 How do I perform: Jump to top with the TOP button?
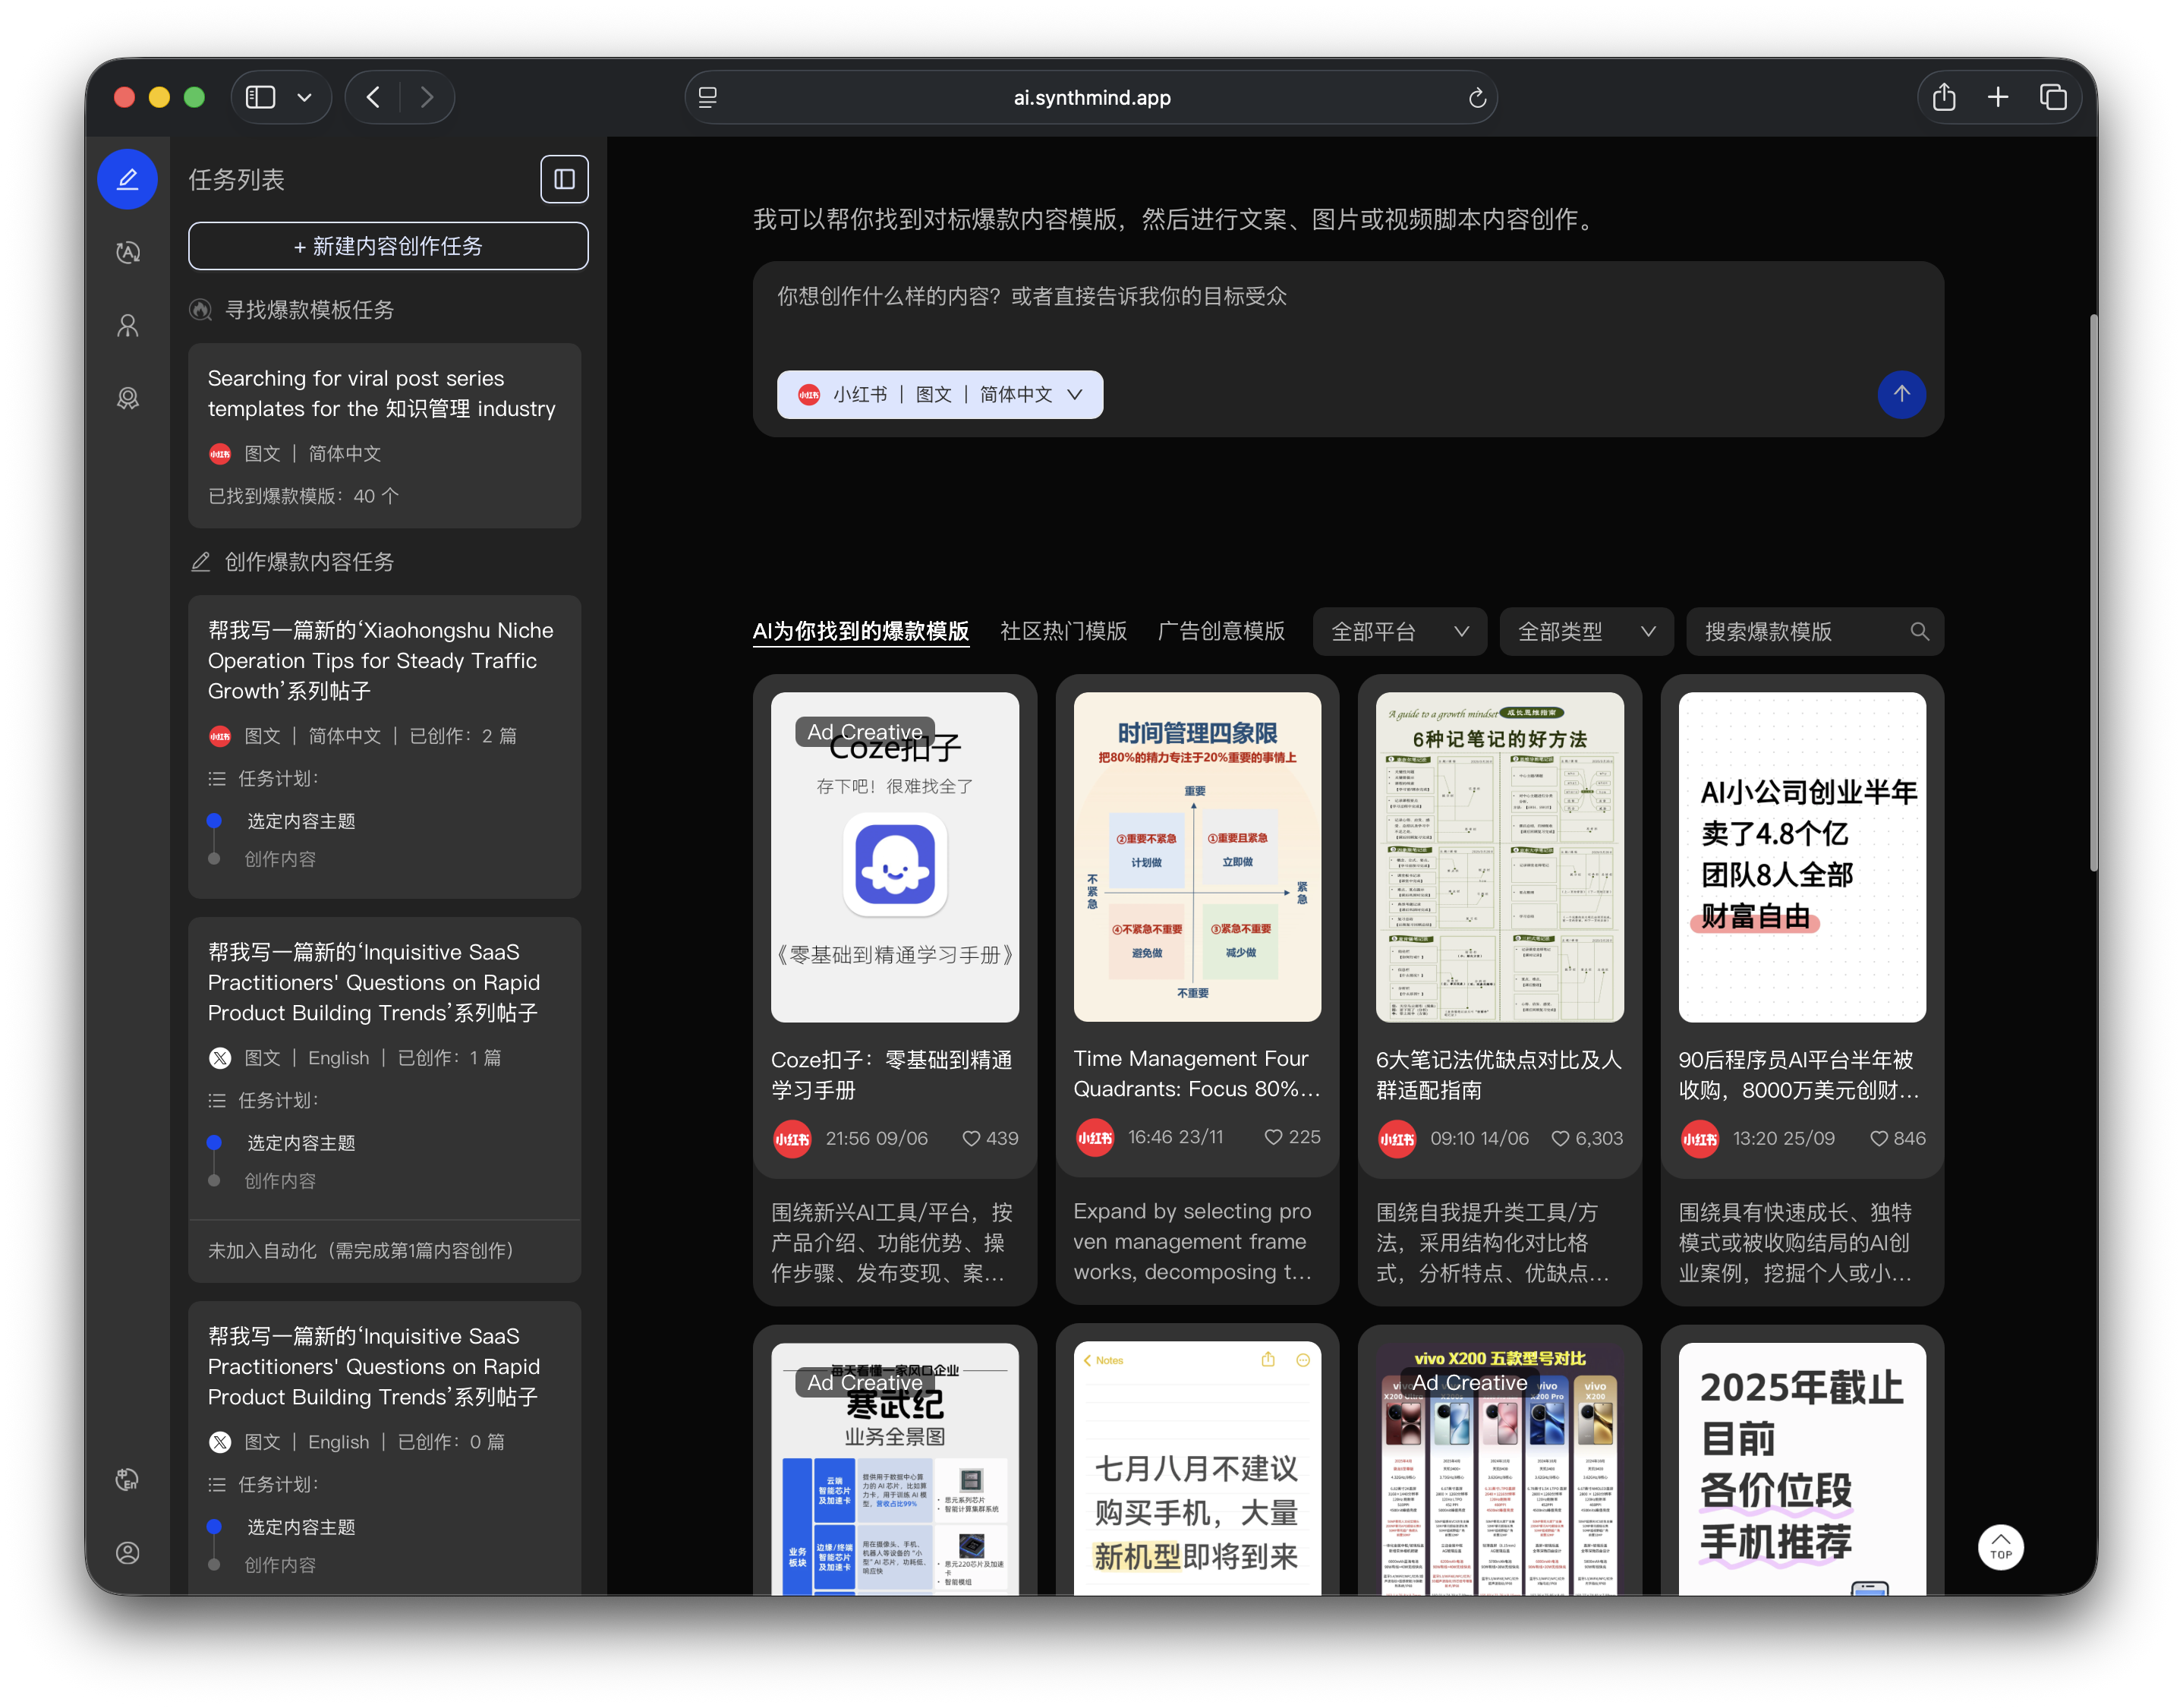tap(2000, 1546)
